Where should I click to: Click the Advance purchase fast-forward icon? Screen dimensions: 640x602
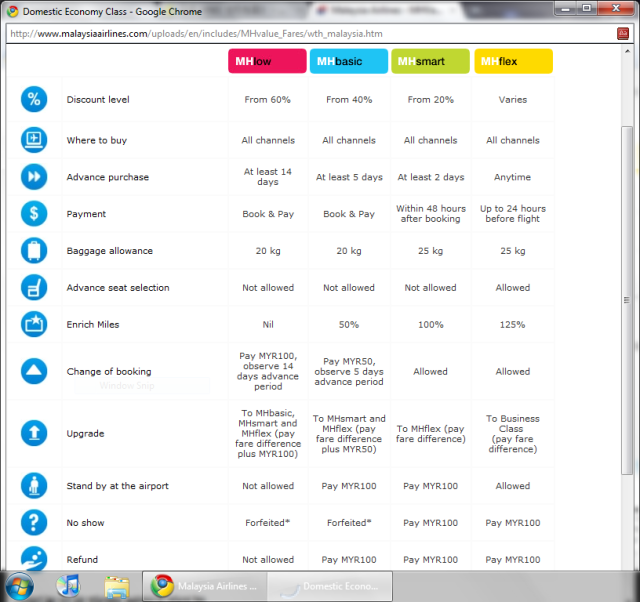point(34,177)
